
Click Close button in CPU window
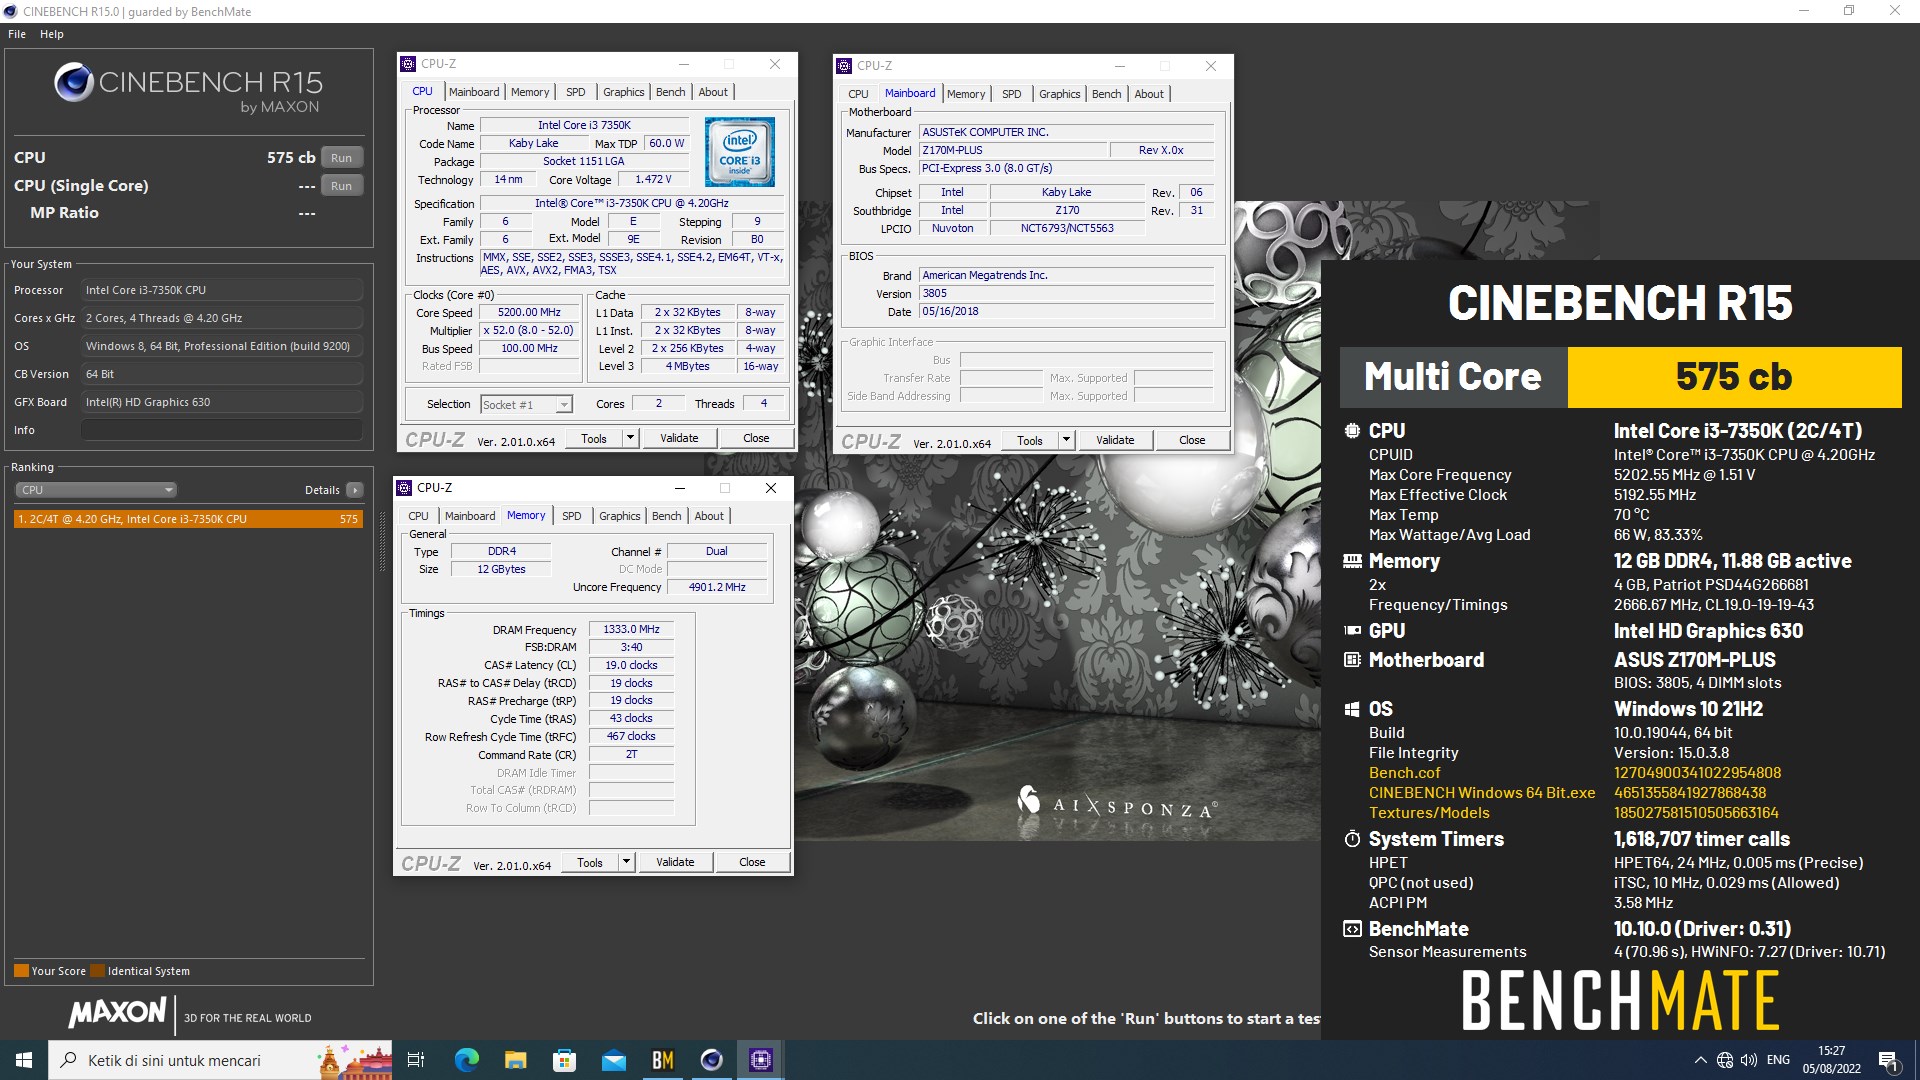coord(756,438)
